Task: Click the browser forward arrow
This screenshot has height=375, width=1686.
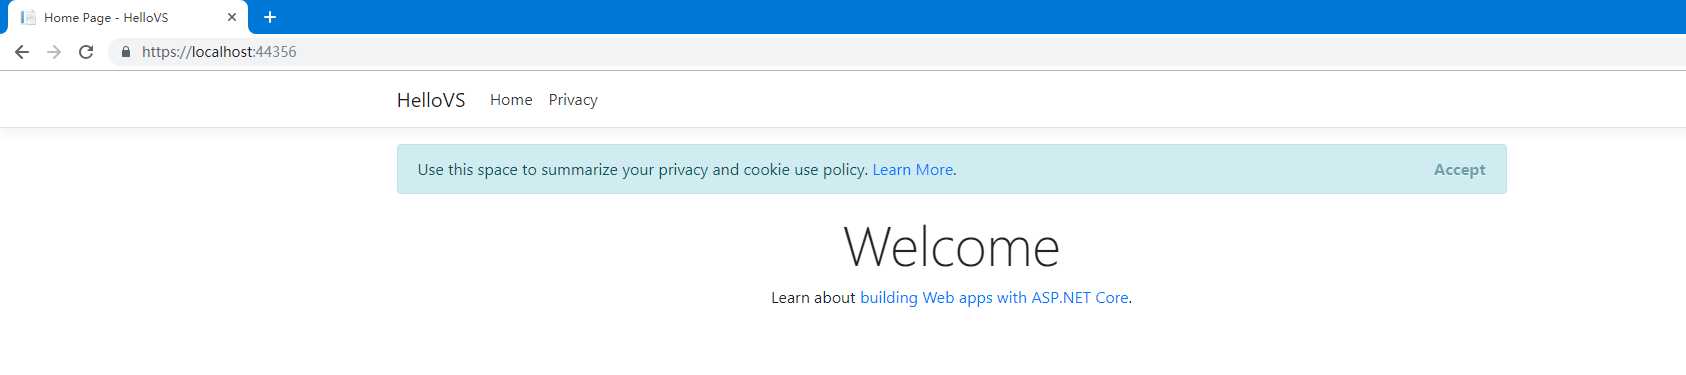Action: (54, 52)
